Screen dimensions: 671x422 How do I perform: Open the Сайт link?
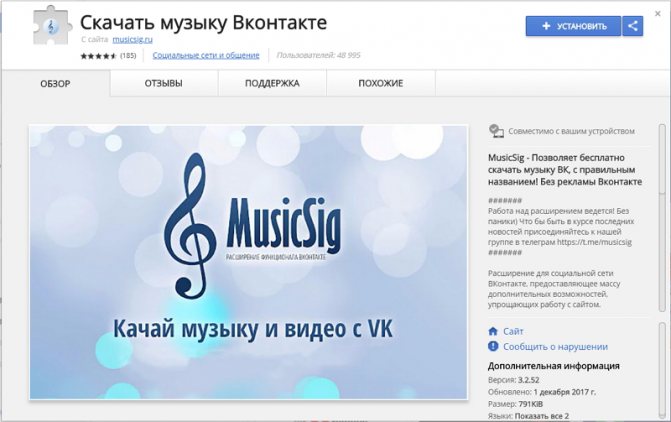point(513,331)
